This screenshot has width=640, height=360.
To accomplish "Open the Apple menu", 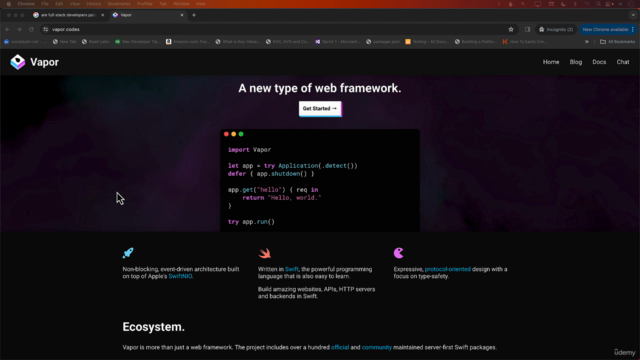I will coord(8,4).
